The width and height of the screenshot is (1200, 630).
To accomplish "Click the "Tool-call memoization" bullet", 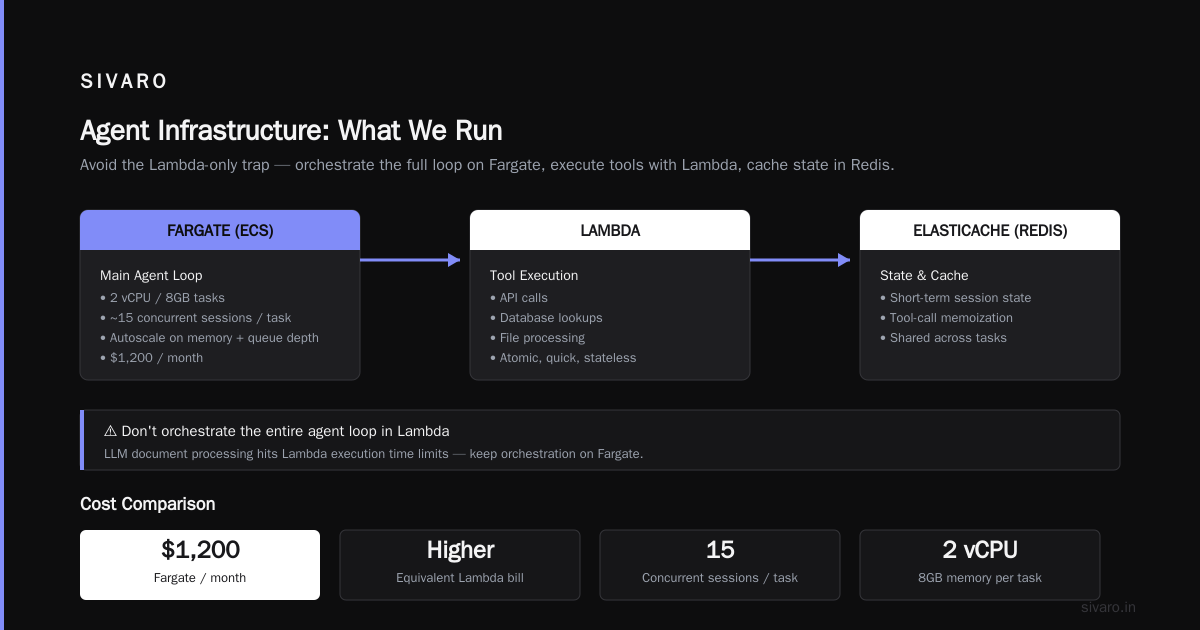I will tap(946, 318).
